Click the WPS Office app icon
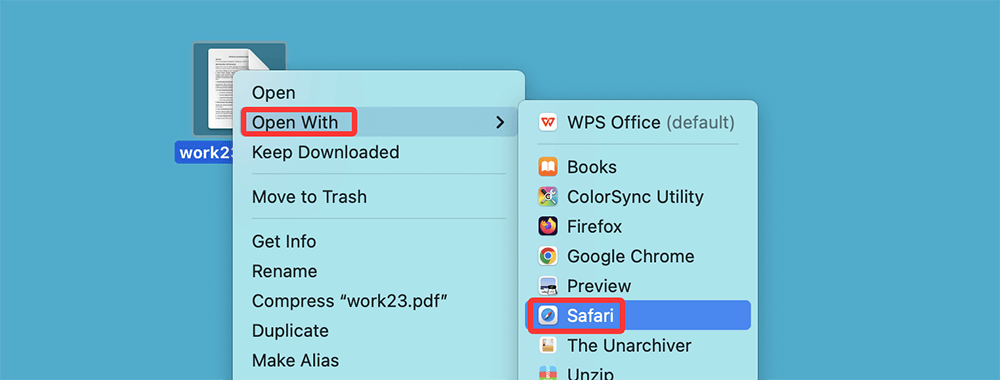 tap(548, 122)
